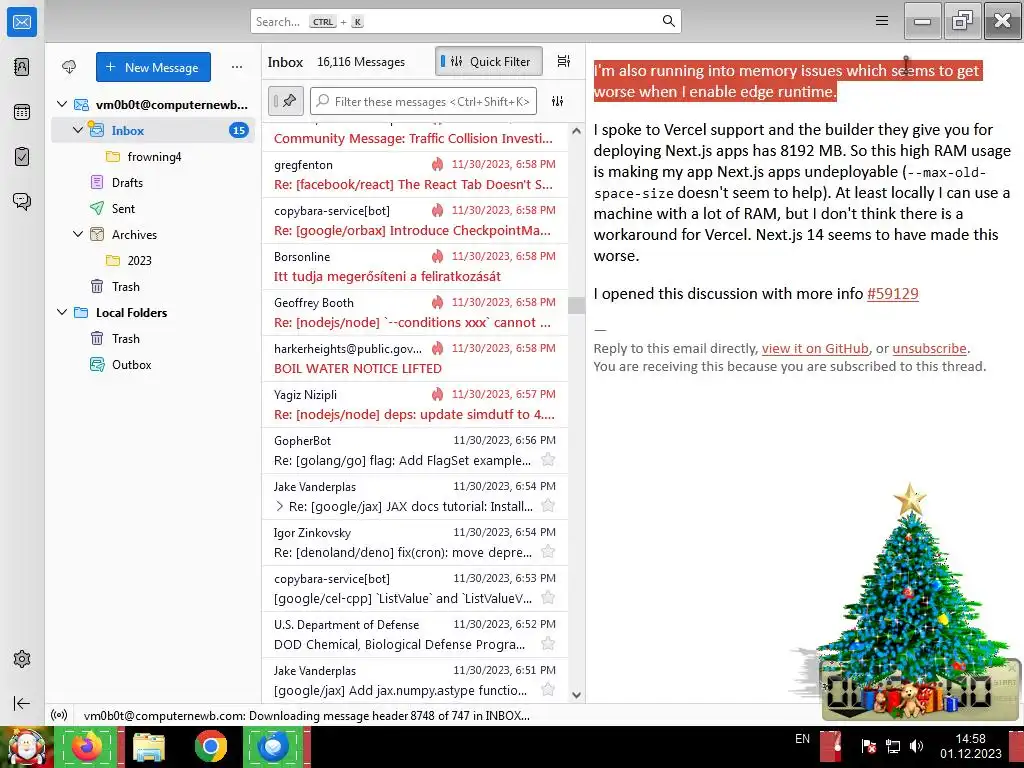Open Firefox from the taskbar

(x=87, y=746)
